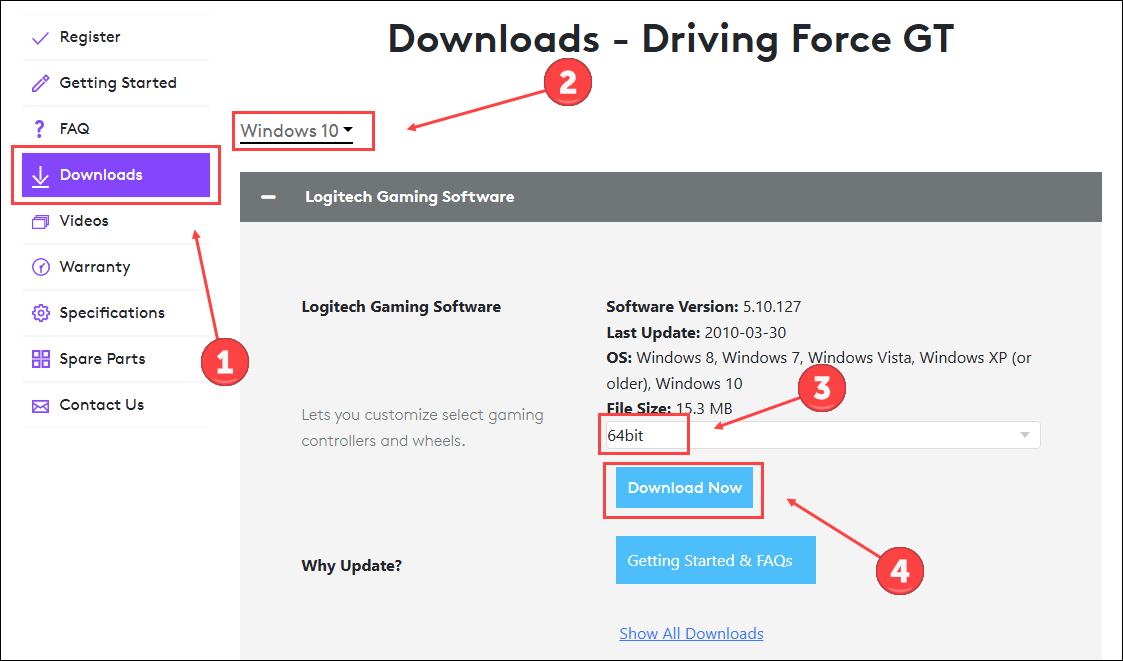Screen dimensions: 1123x661
Task: Click the FAQ question mark icon
Action: [39, 129]
